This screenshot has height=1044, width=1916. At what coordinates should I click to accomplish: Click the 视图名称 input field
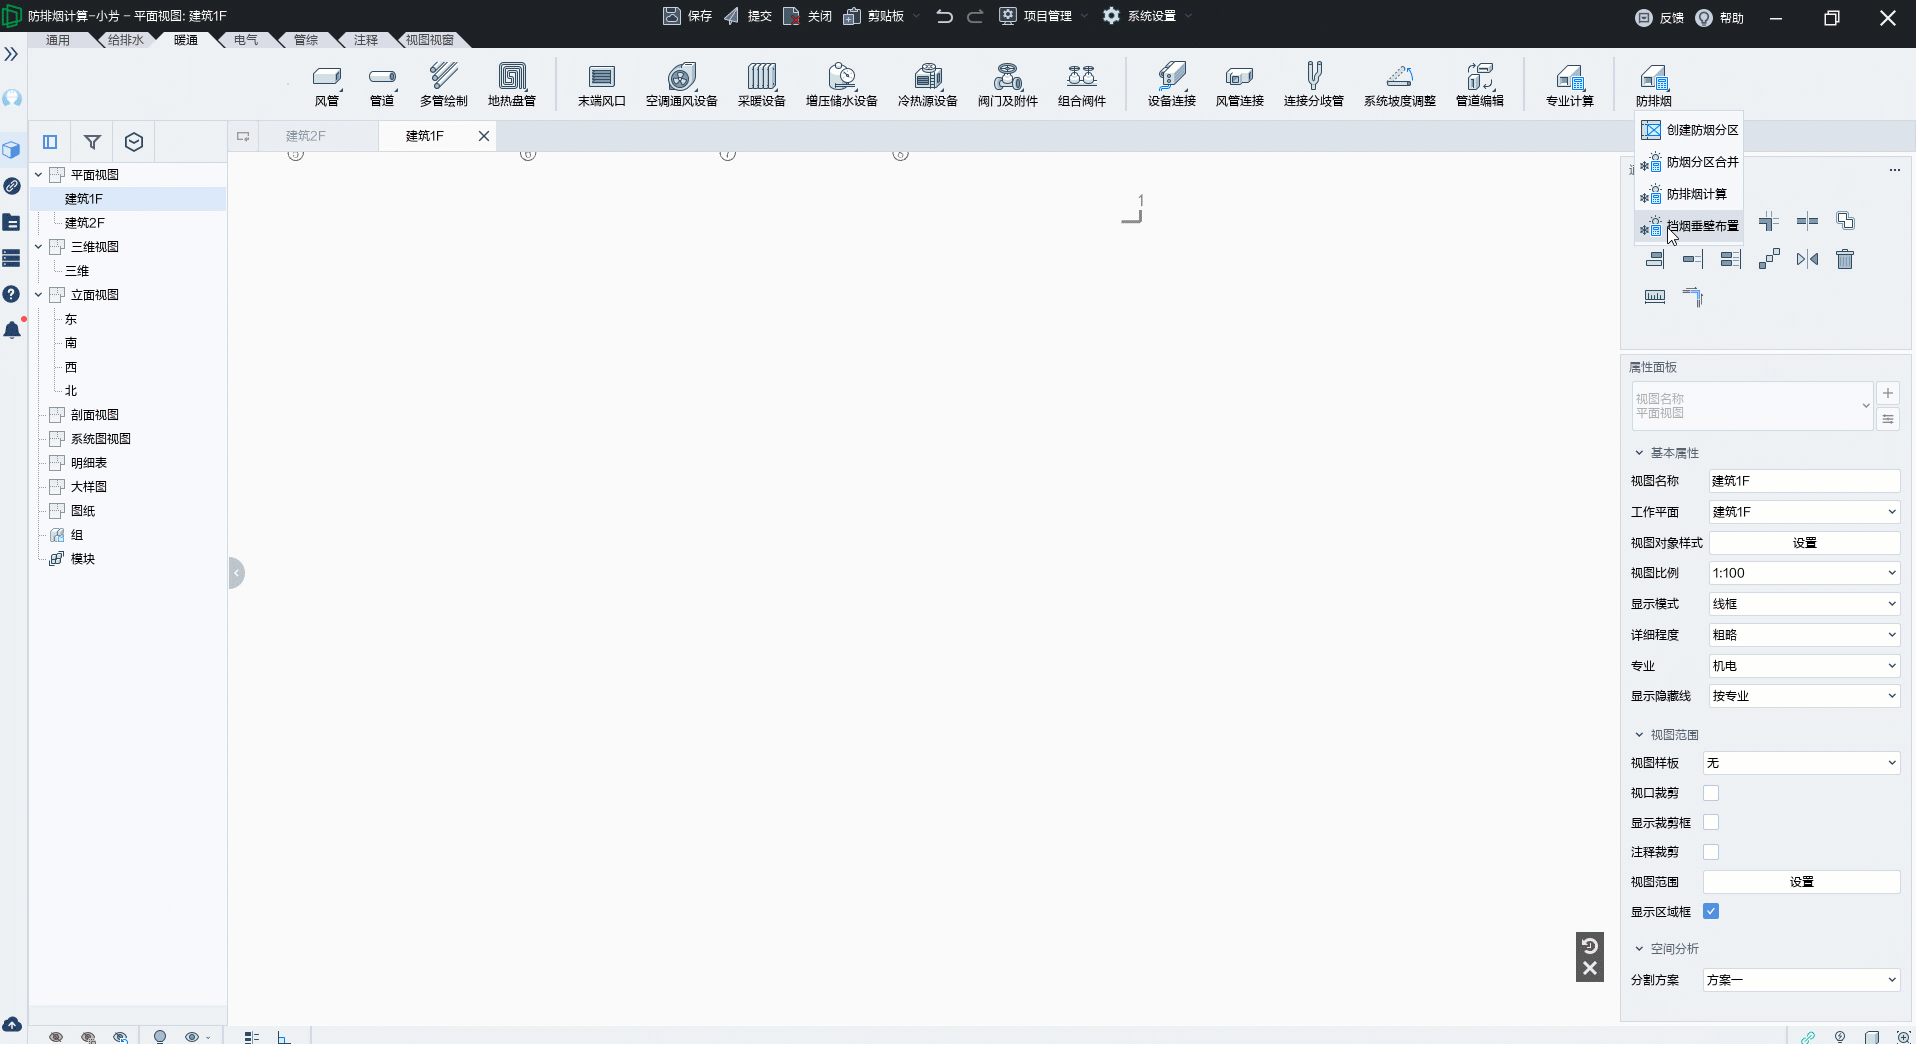click(1803, 481)
